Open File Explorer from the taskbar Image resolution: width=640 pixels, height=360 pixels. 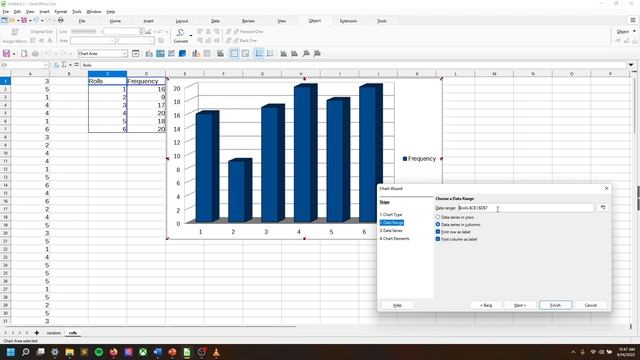pyautogui.click(x=69, y=352)
